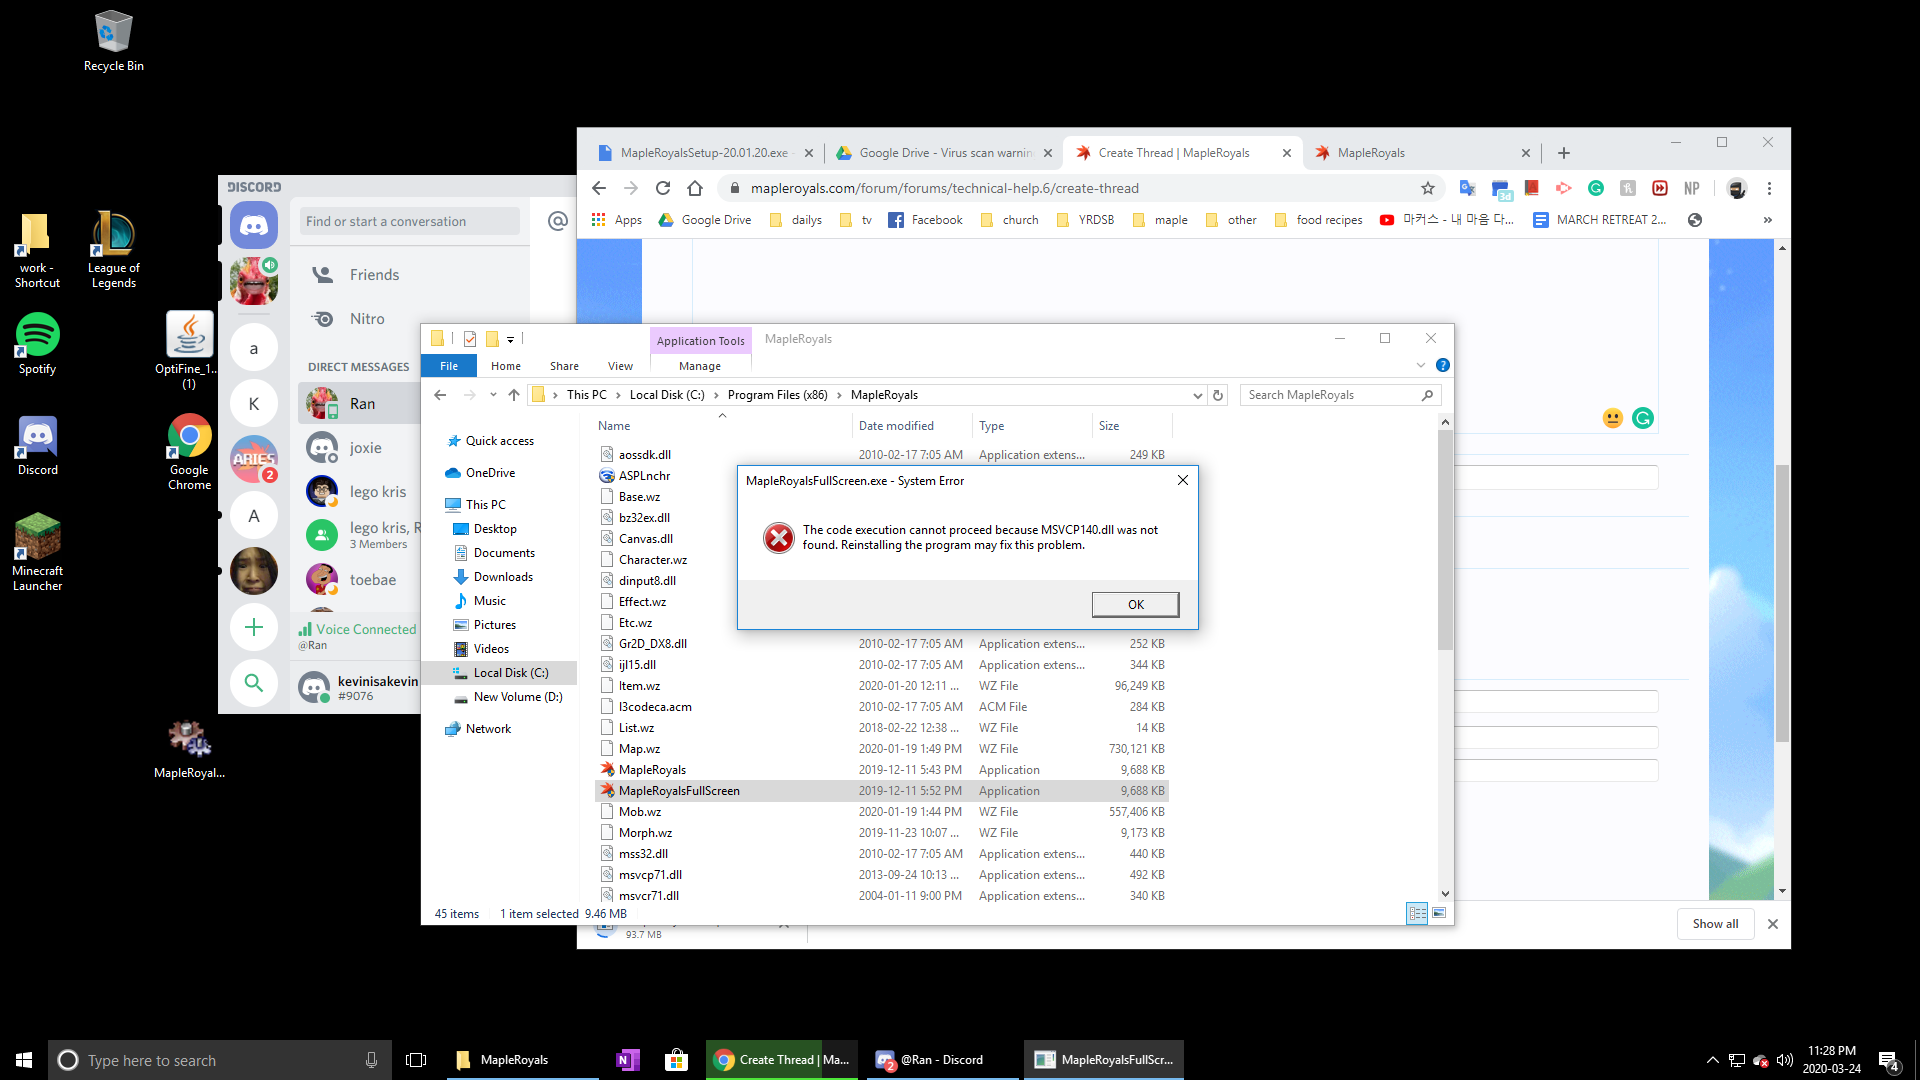Click Grammarly extension icon in Chrome toolbar
Screen dimensions: 1920x1080
click(x=1596, y=188)
